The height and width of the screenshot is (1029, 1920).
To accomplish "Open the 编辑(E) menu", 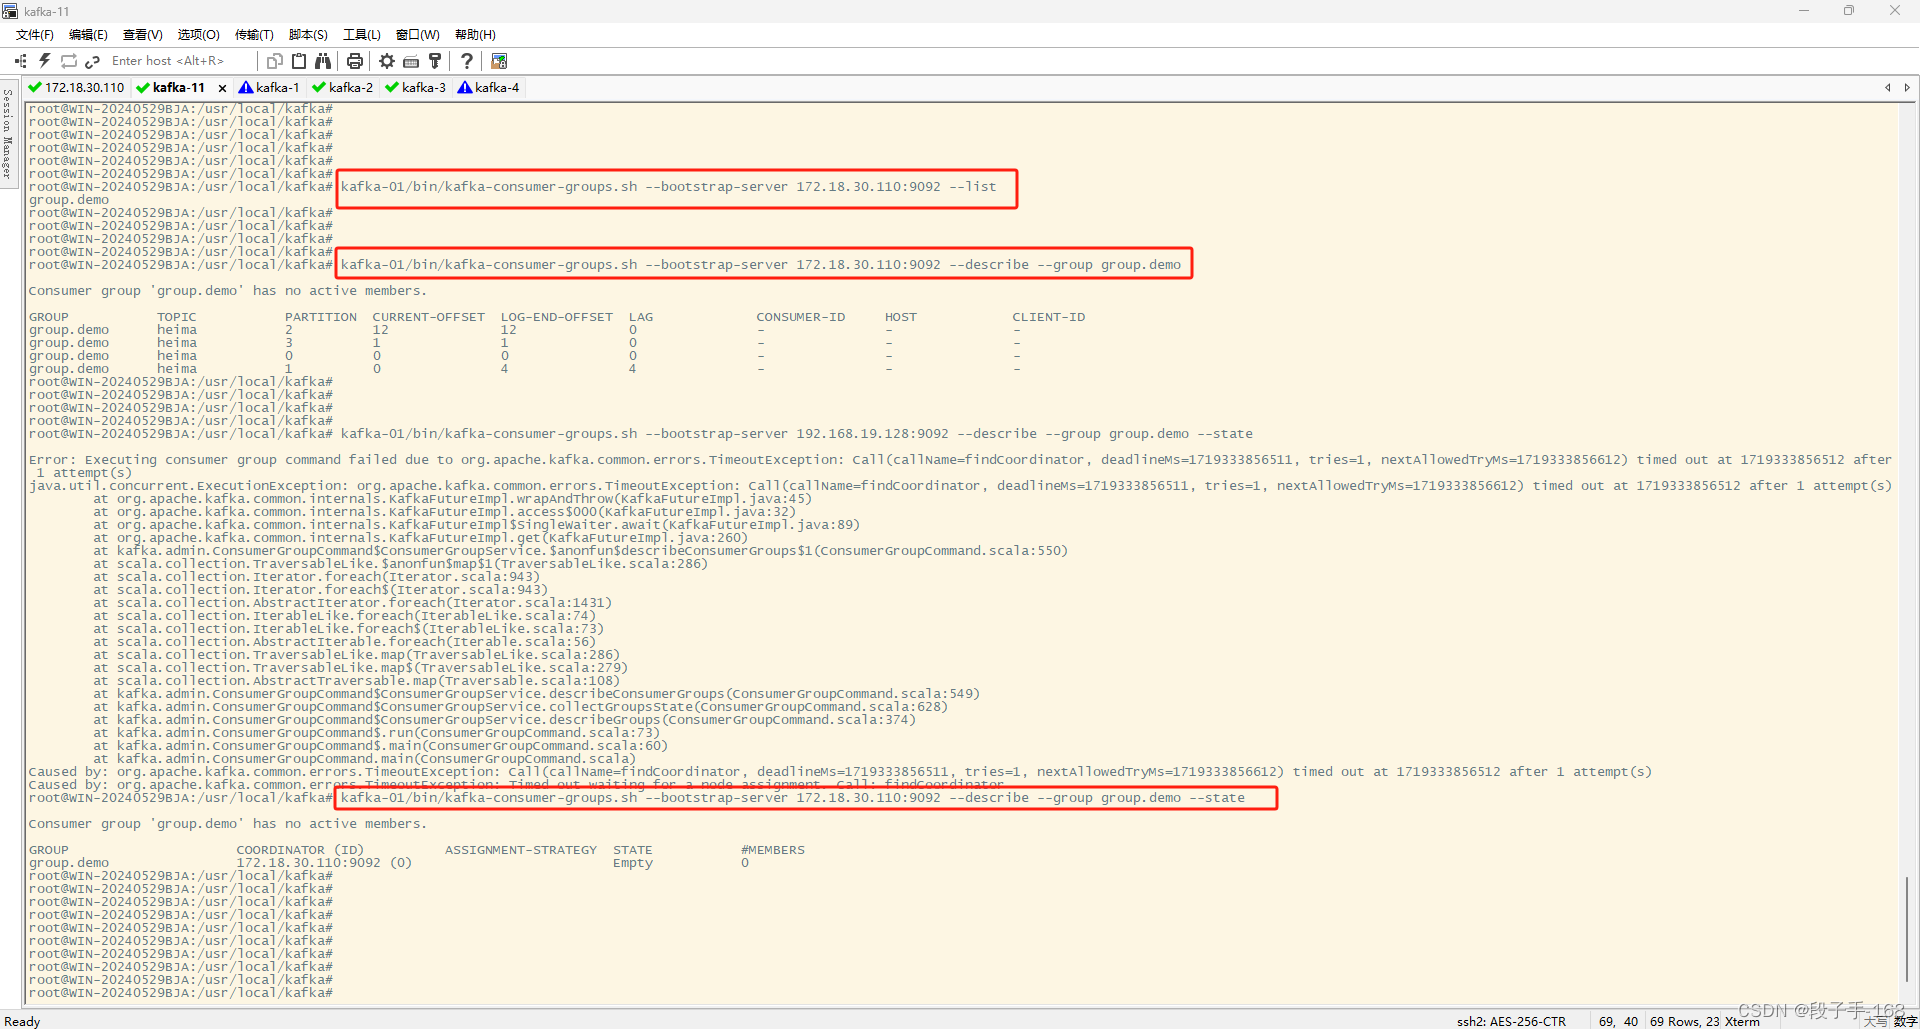I will point(88,35).
